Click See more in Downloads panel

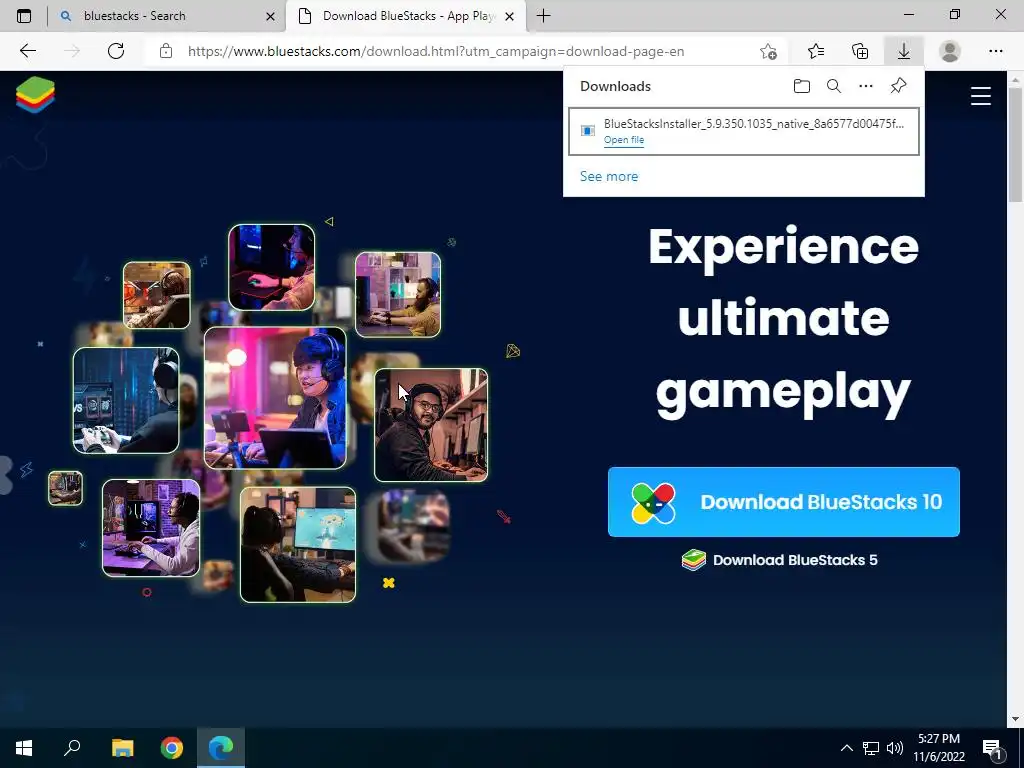pyautogui.click(x=609, y=176)
